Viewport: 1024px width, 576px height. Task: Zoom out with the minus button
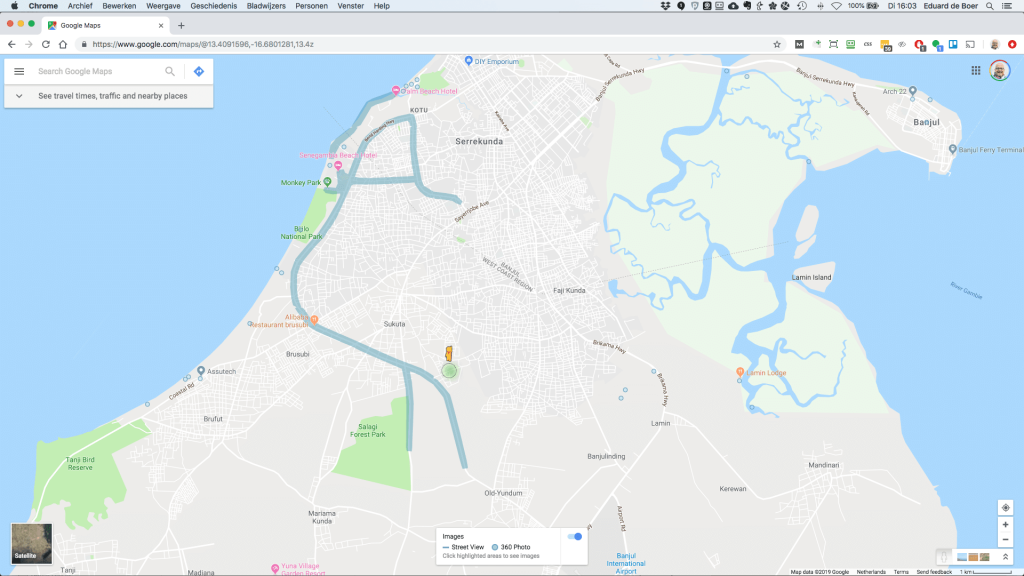click(1005, 540)
